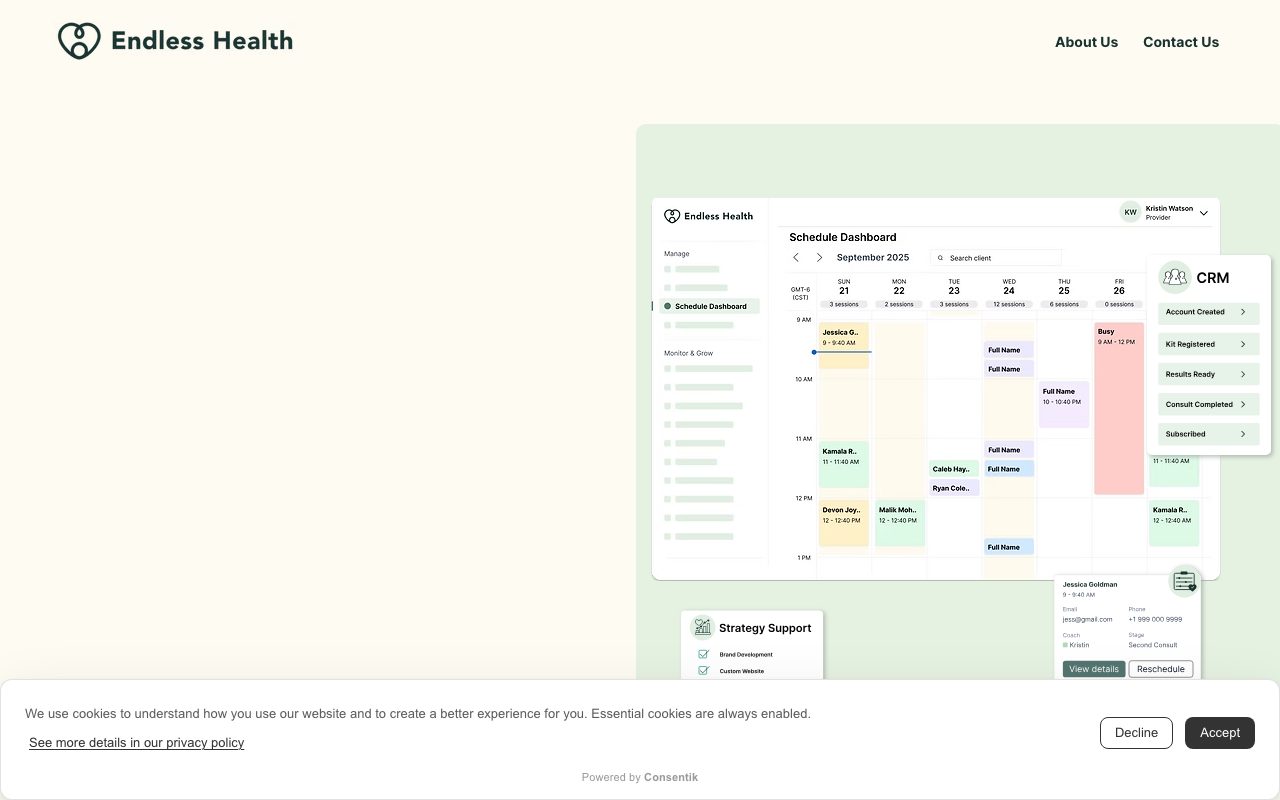Click the 'September 2025' month label
This screenshot has height=800, width=1280.
click(873, 258)
